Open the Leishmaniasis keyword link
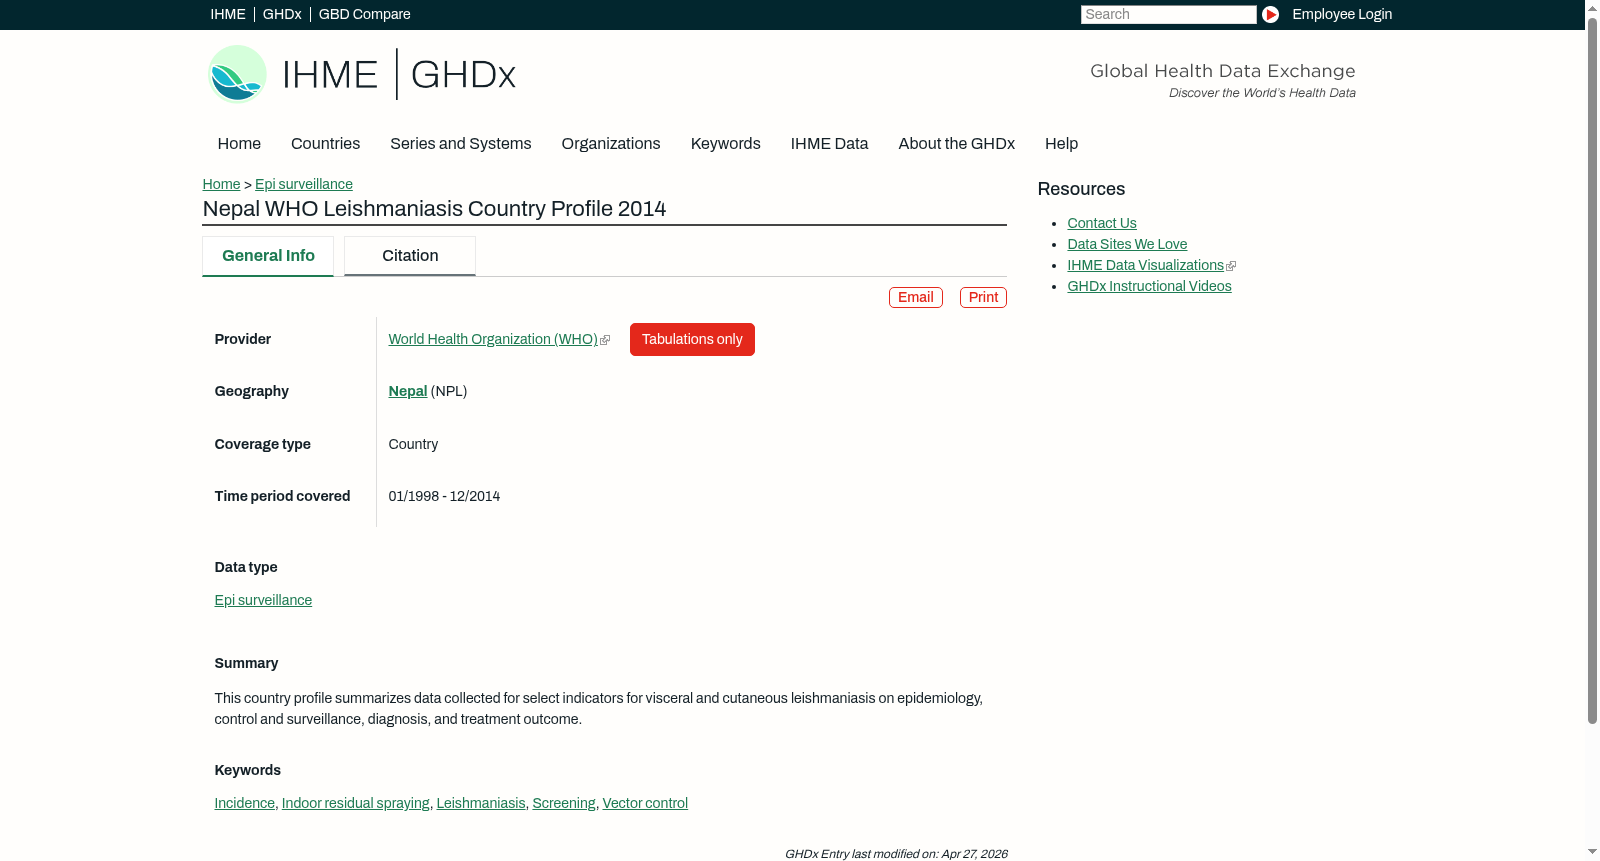The height and width of the screenshot is (861, 1600). pyautogui.click(x=481, y=804)
